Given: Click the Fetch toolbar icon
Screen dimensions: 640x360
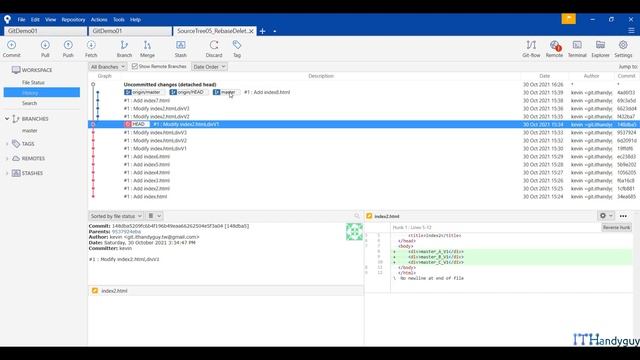Looking at the screenshot, I should click(91, 49).
